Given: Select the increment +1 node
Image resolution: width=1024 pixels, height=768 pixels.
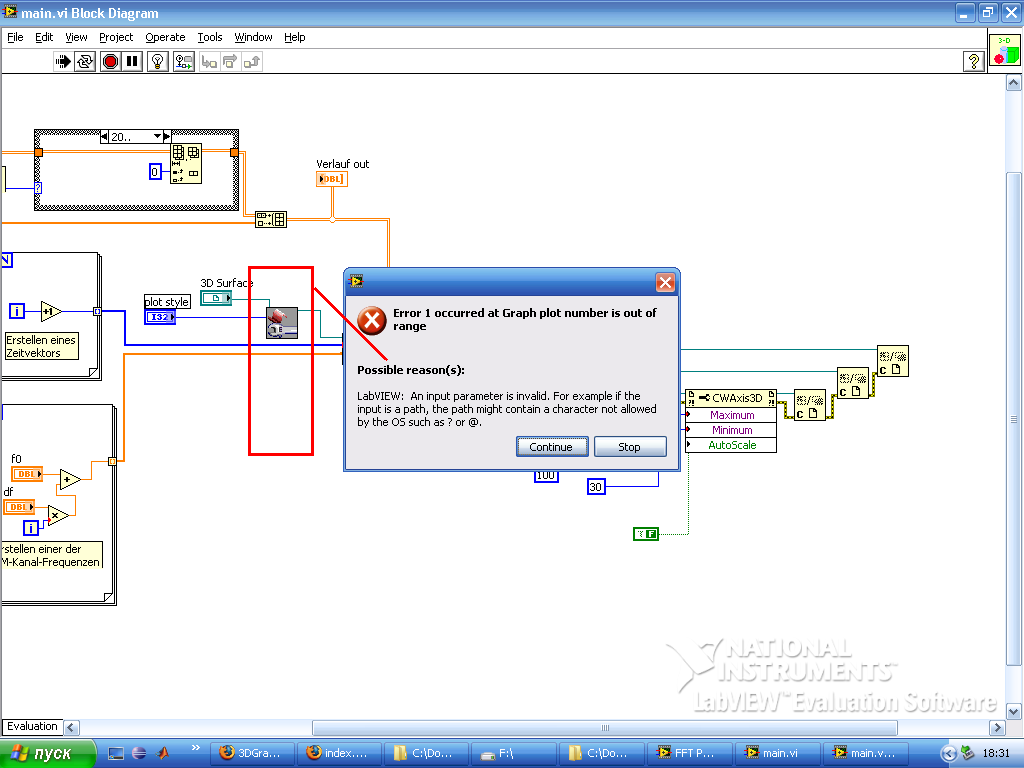Looking at the screenshot, I should tap(51, 312).
